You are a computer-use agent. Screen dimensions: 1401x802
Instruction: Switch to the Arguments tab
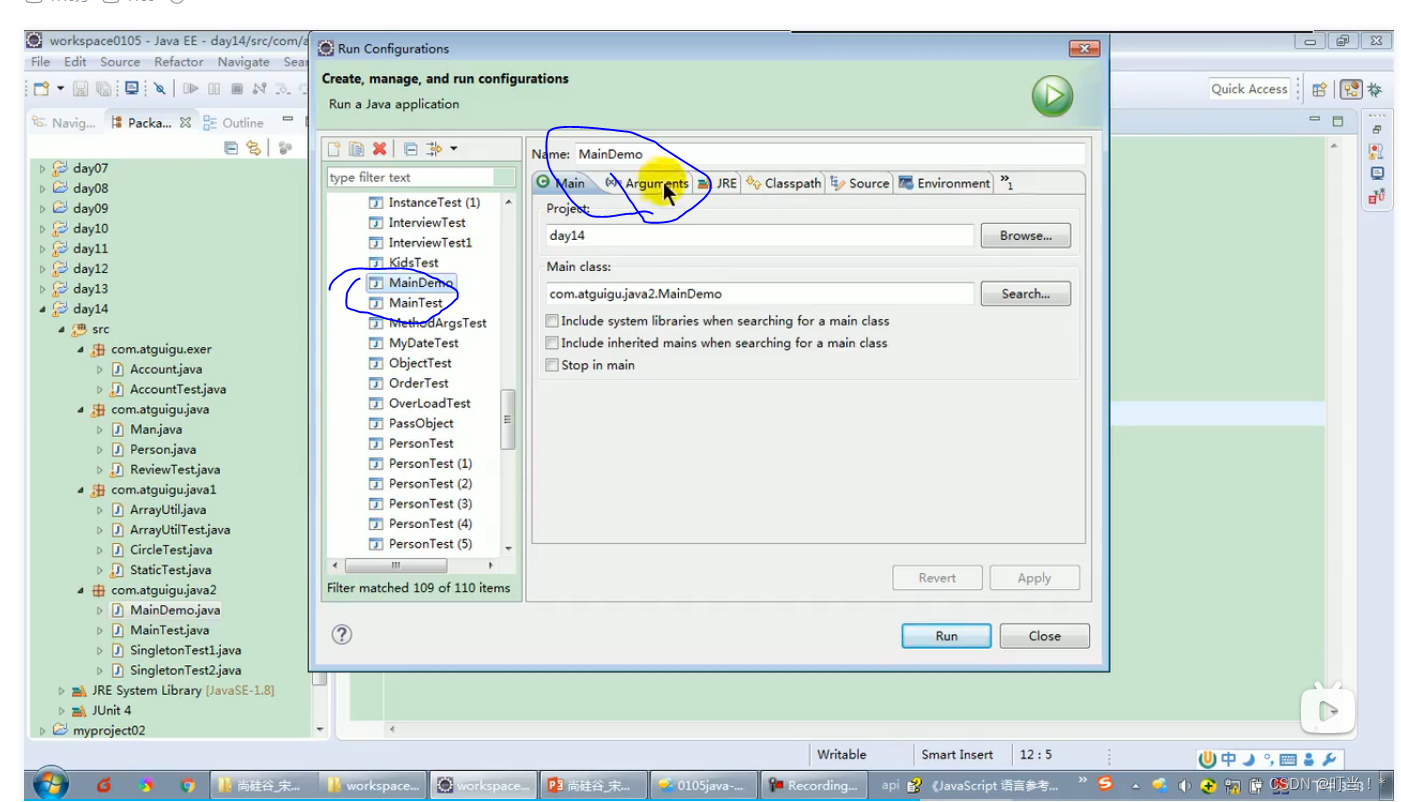pos(647,183)
